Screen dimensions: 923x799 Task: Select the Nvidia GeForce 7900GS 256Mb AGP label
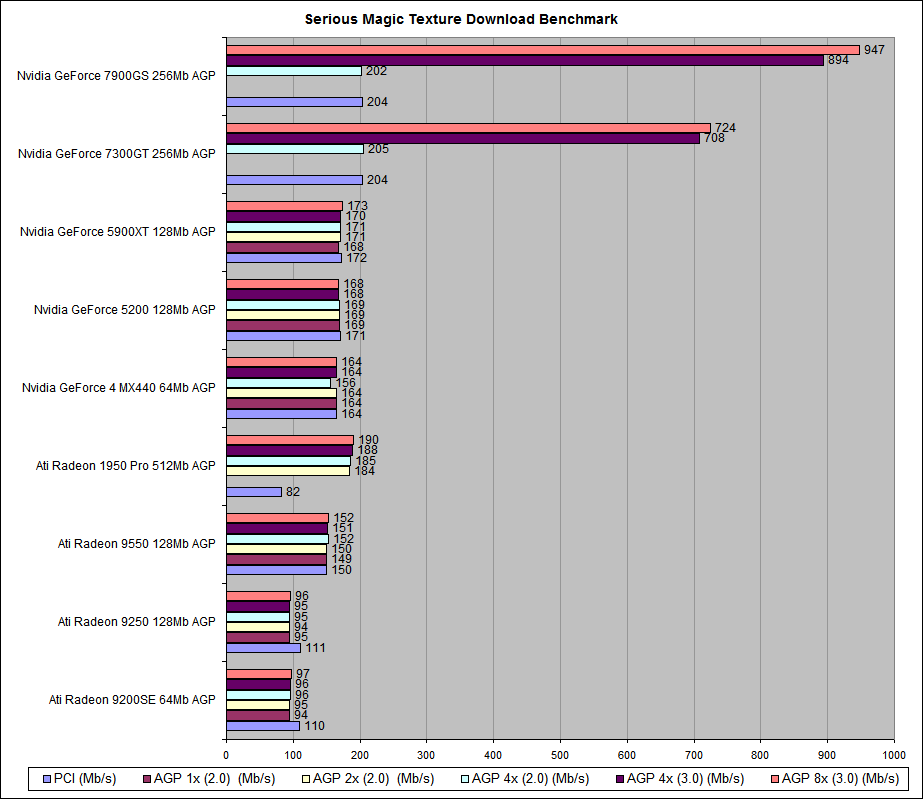(116, 75)
